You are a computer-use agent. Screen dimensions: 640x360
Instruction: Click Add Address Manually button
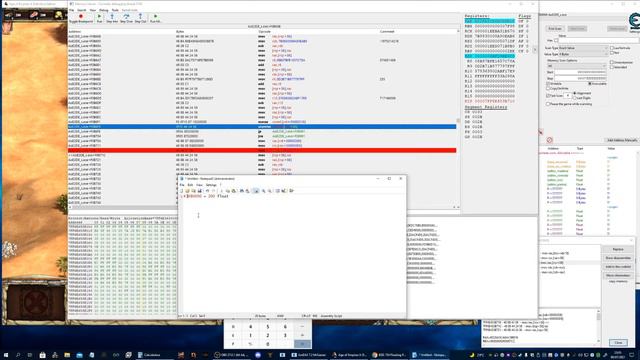tap(622, 140)
